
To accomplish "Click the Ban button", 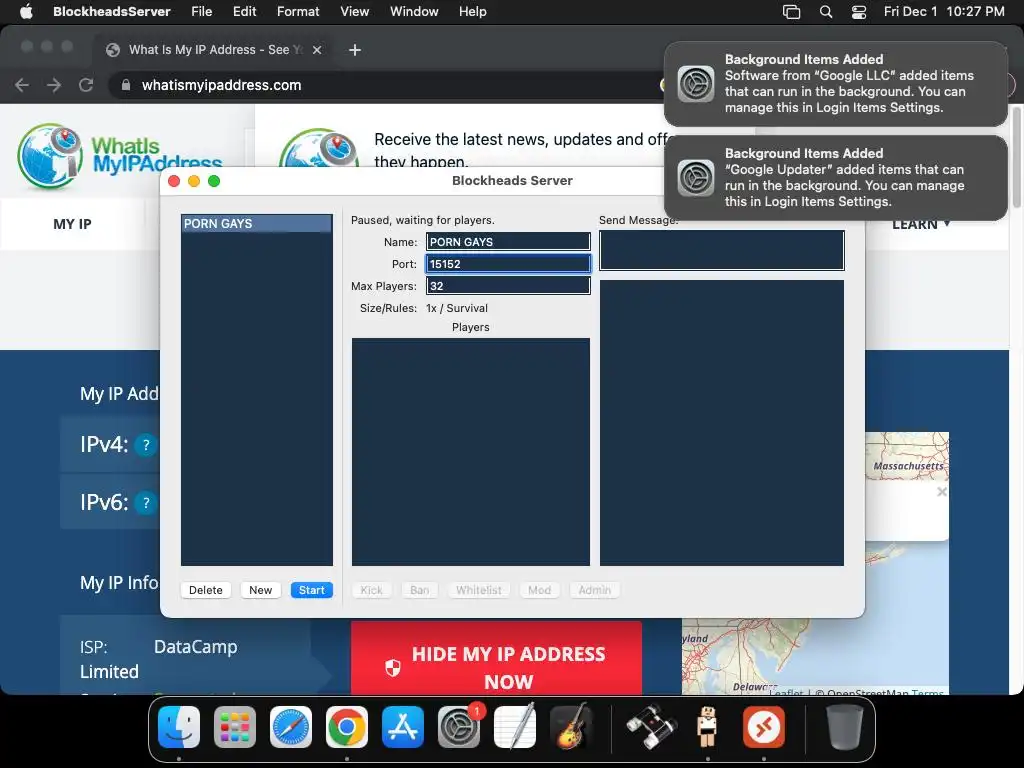I will pyautogui.click(x=419, y=590).
